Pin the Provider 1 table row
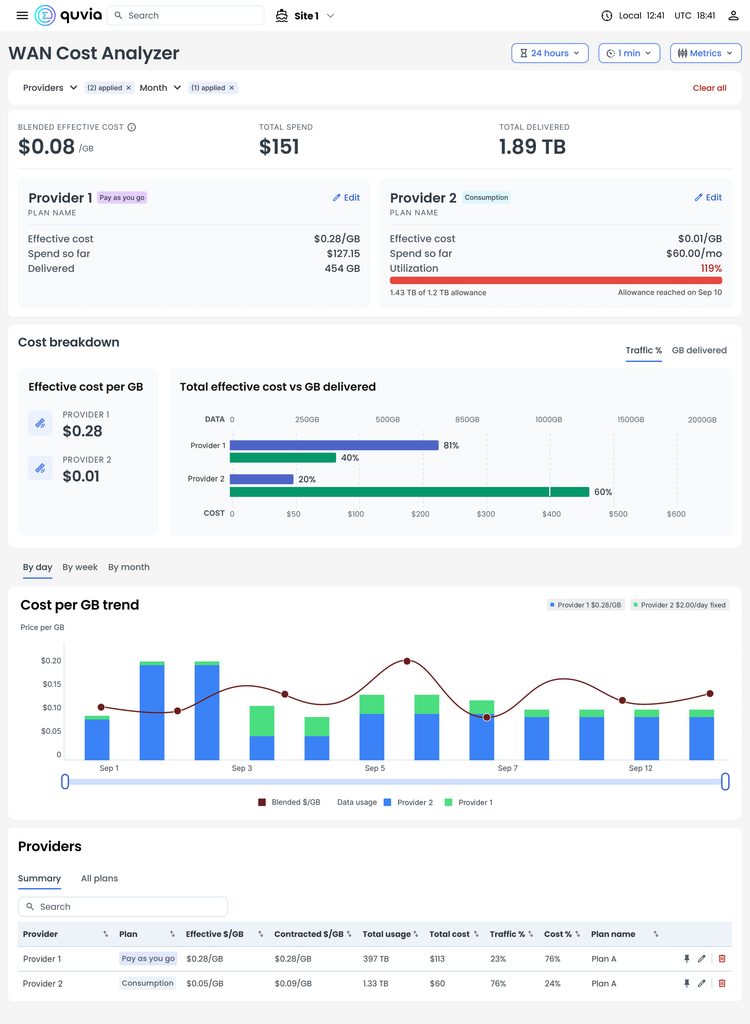This screenshot has width=750, height=1024. click(x=687, y=959)
